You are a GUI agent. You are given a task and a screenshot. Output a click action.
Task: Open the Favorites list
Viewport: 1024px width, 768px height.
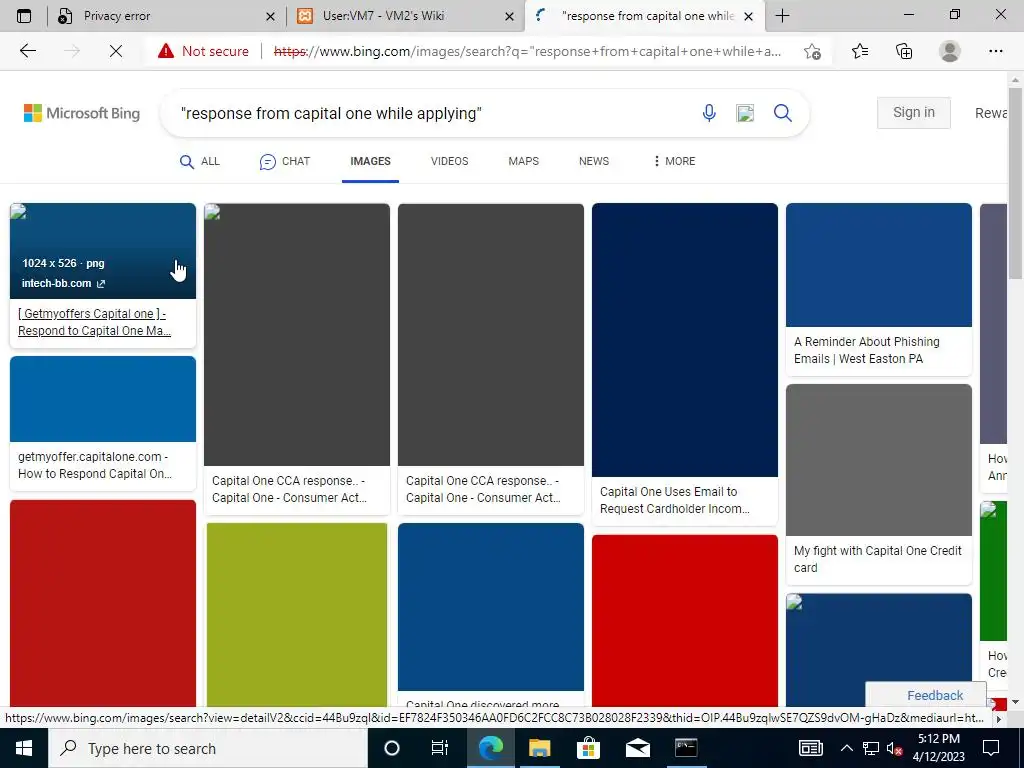click(x=859, y=51)
